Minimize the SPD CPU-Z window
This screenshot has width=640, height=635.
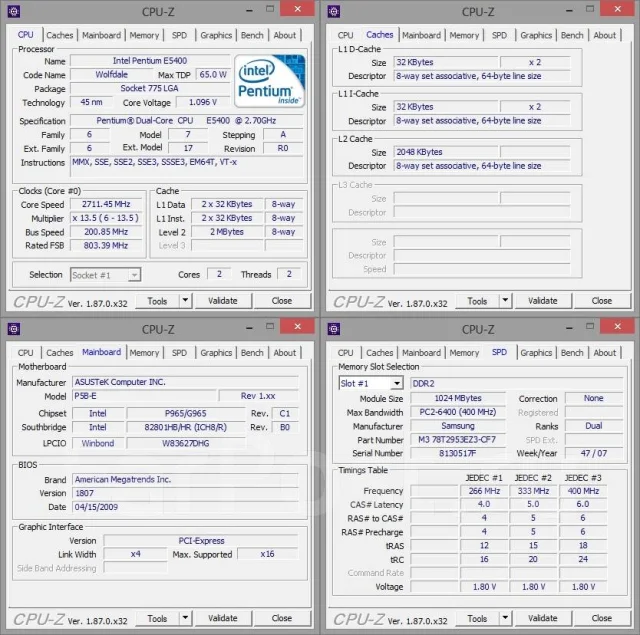[569, 327]
